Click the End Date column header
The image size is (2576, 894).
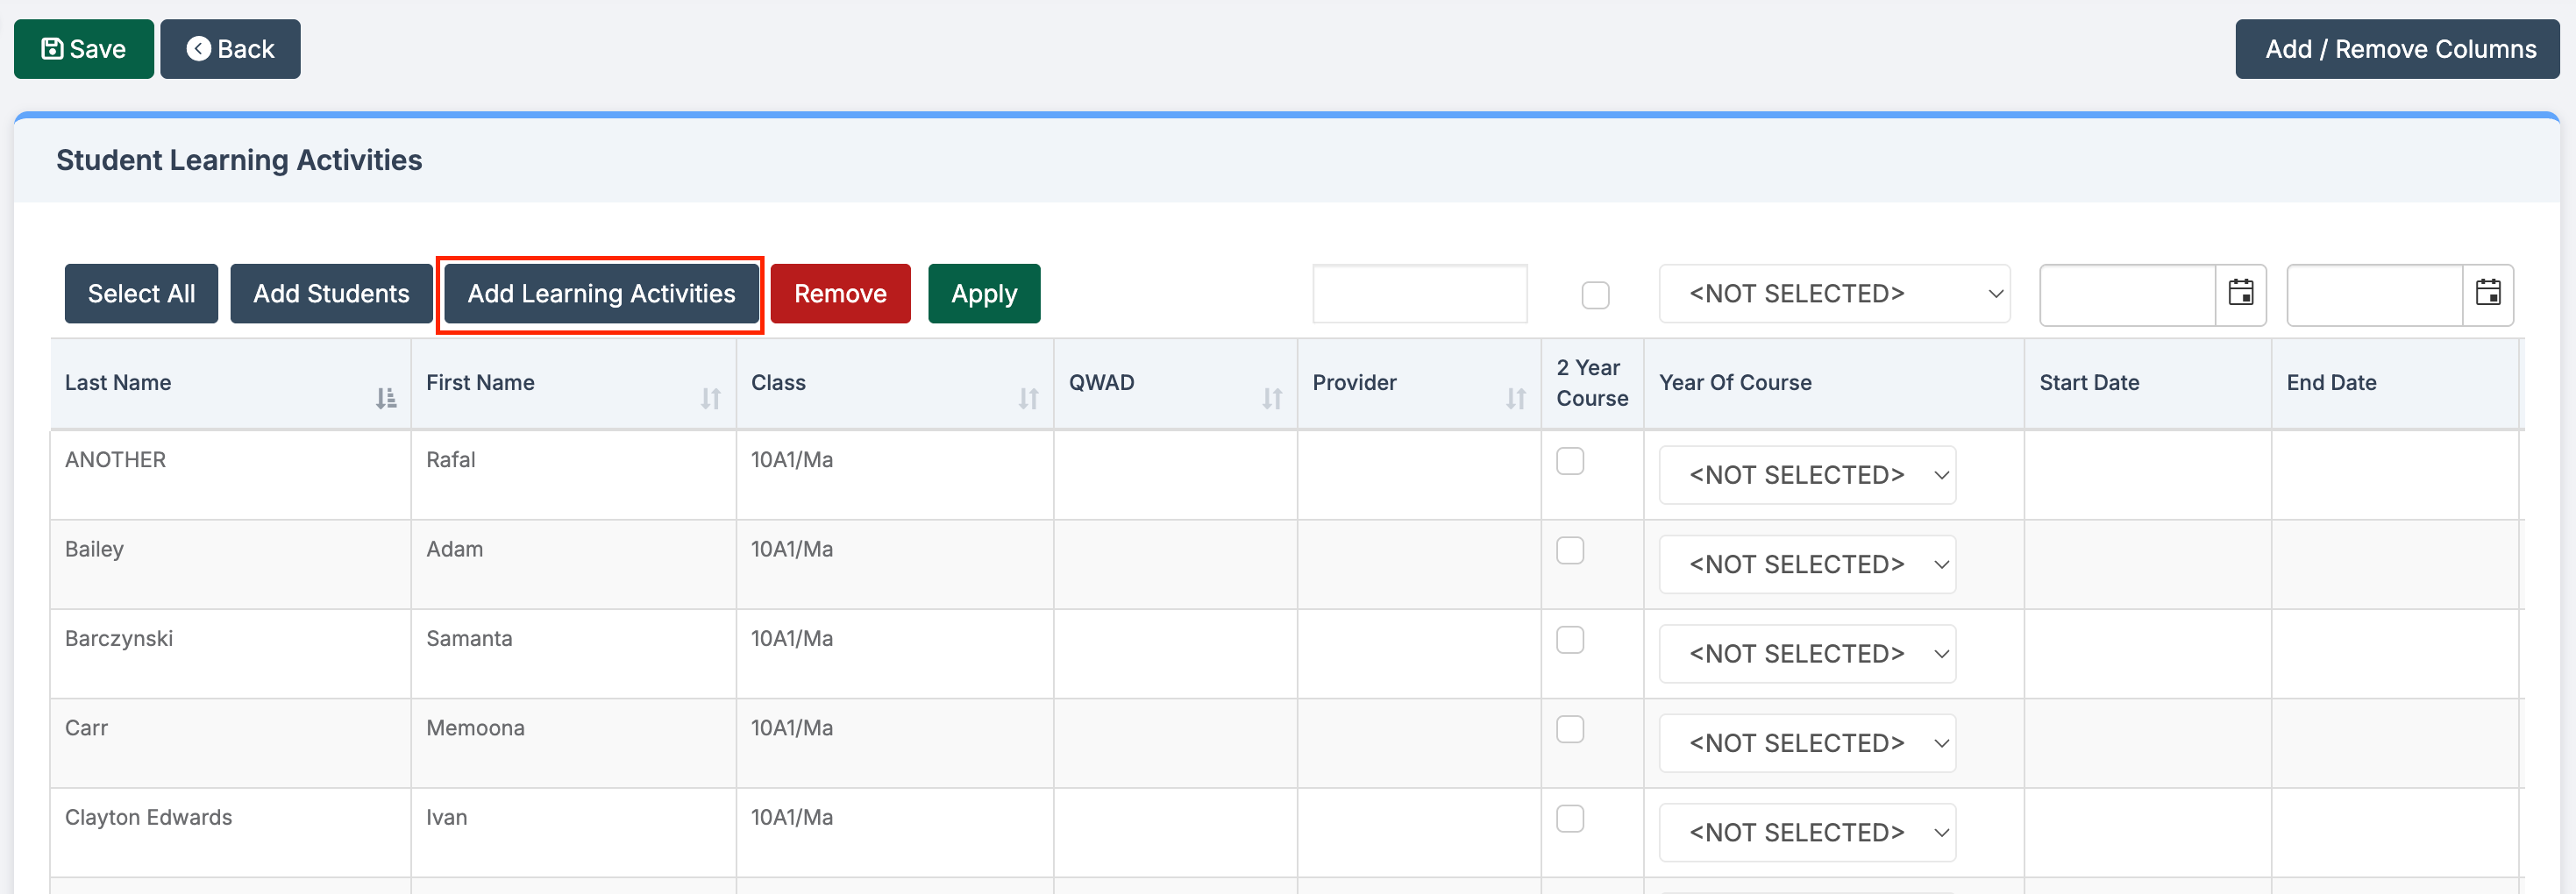point(2395,384)
